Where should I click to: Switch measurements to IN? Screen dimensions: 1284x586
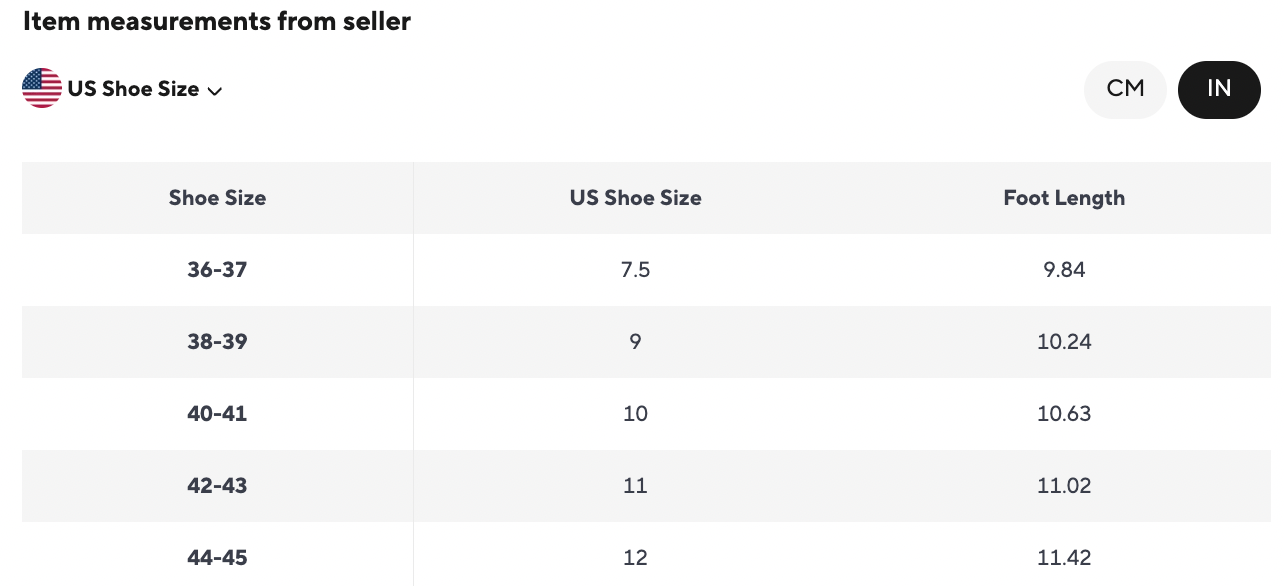(x=1218, y=89)
